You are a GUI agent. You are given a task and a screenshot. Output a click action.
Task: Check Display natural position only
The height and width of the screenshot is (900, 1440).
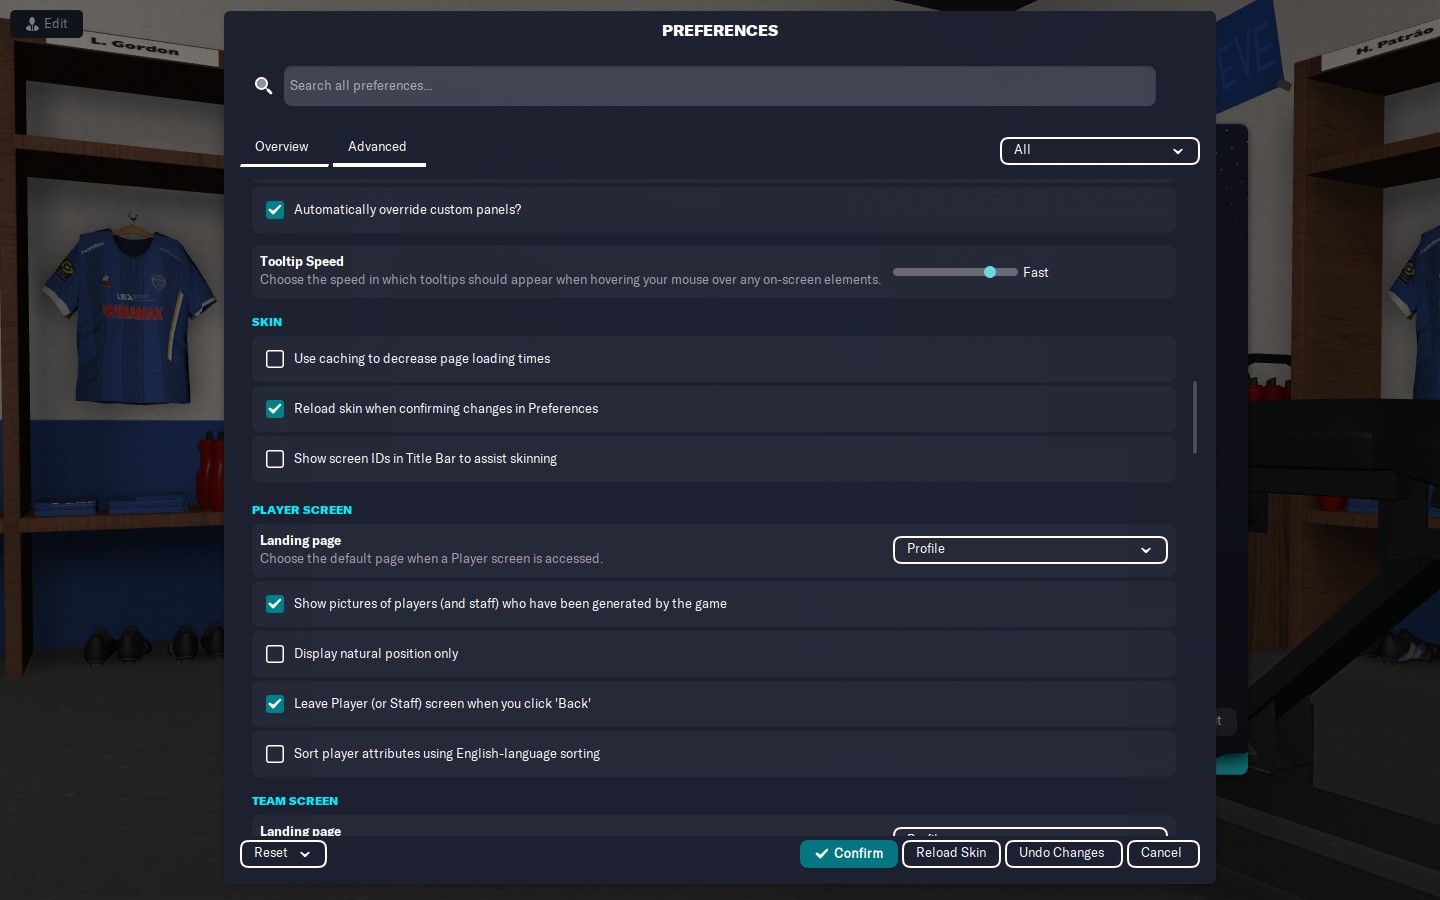[275, 654]
